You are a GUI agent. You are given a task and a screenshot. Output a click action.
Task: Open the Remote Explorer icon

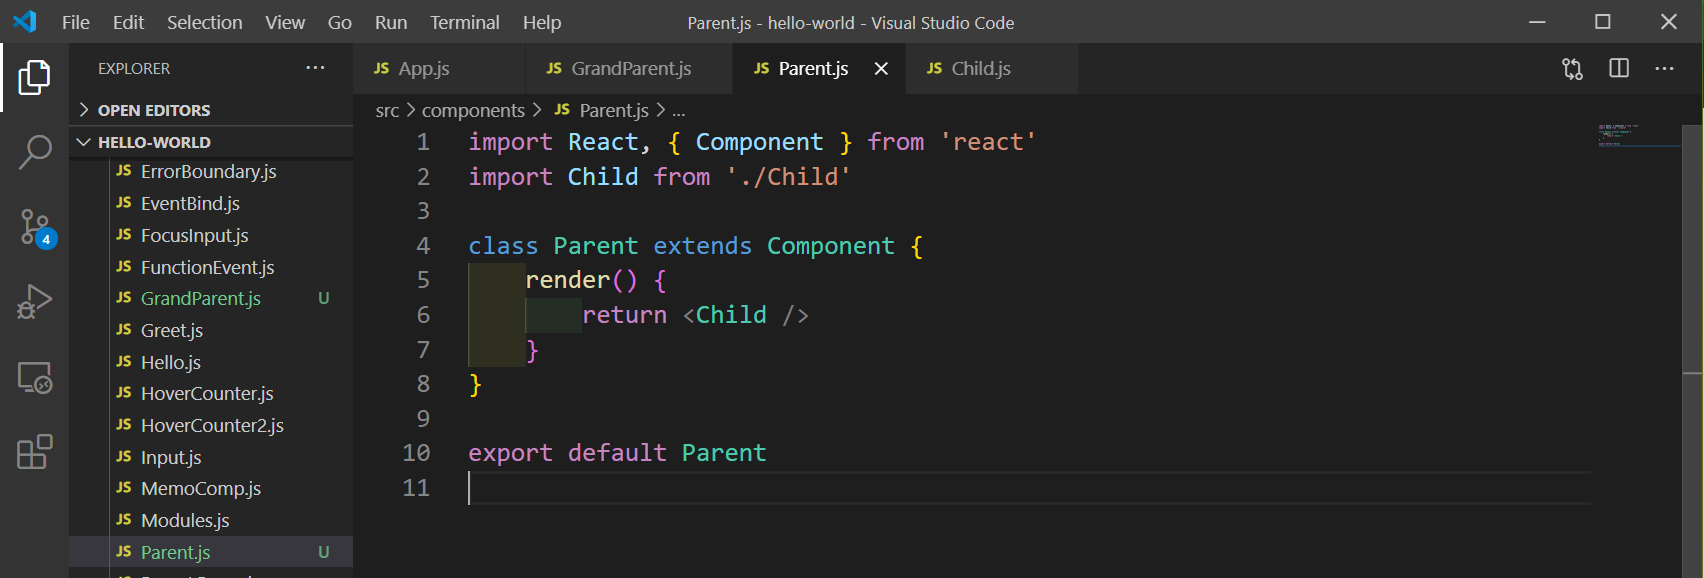(x=34, y=377)
